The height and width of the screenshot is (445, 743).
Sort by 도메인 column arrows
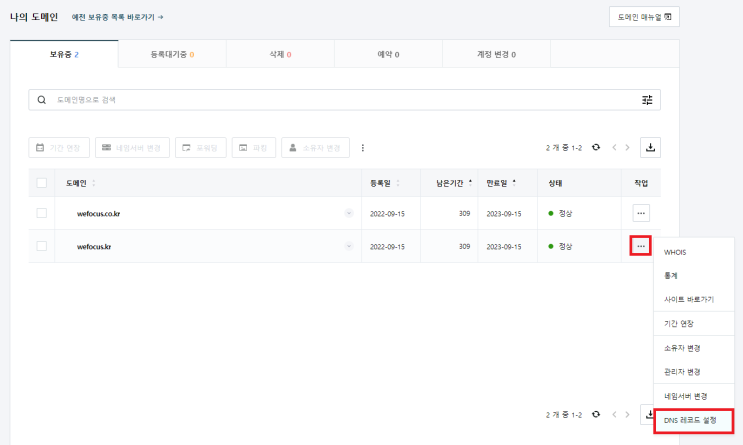[94, 183]
